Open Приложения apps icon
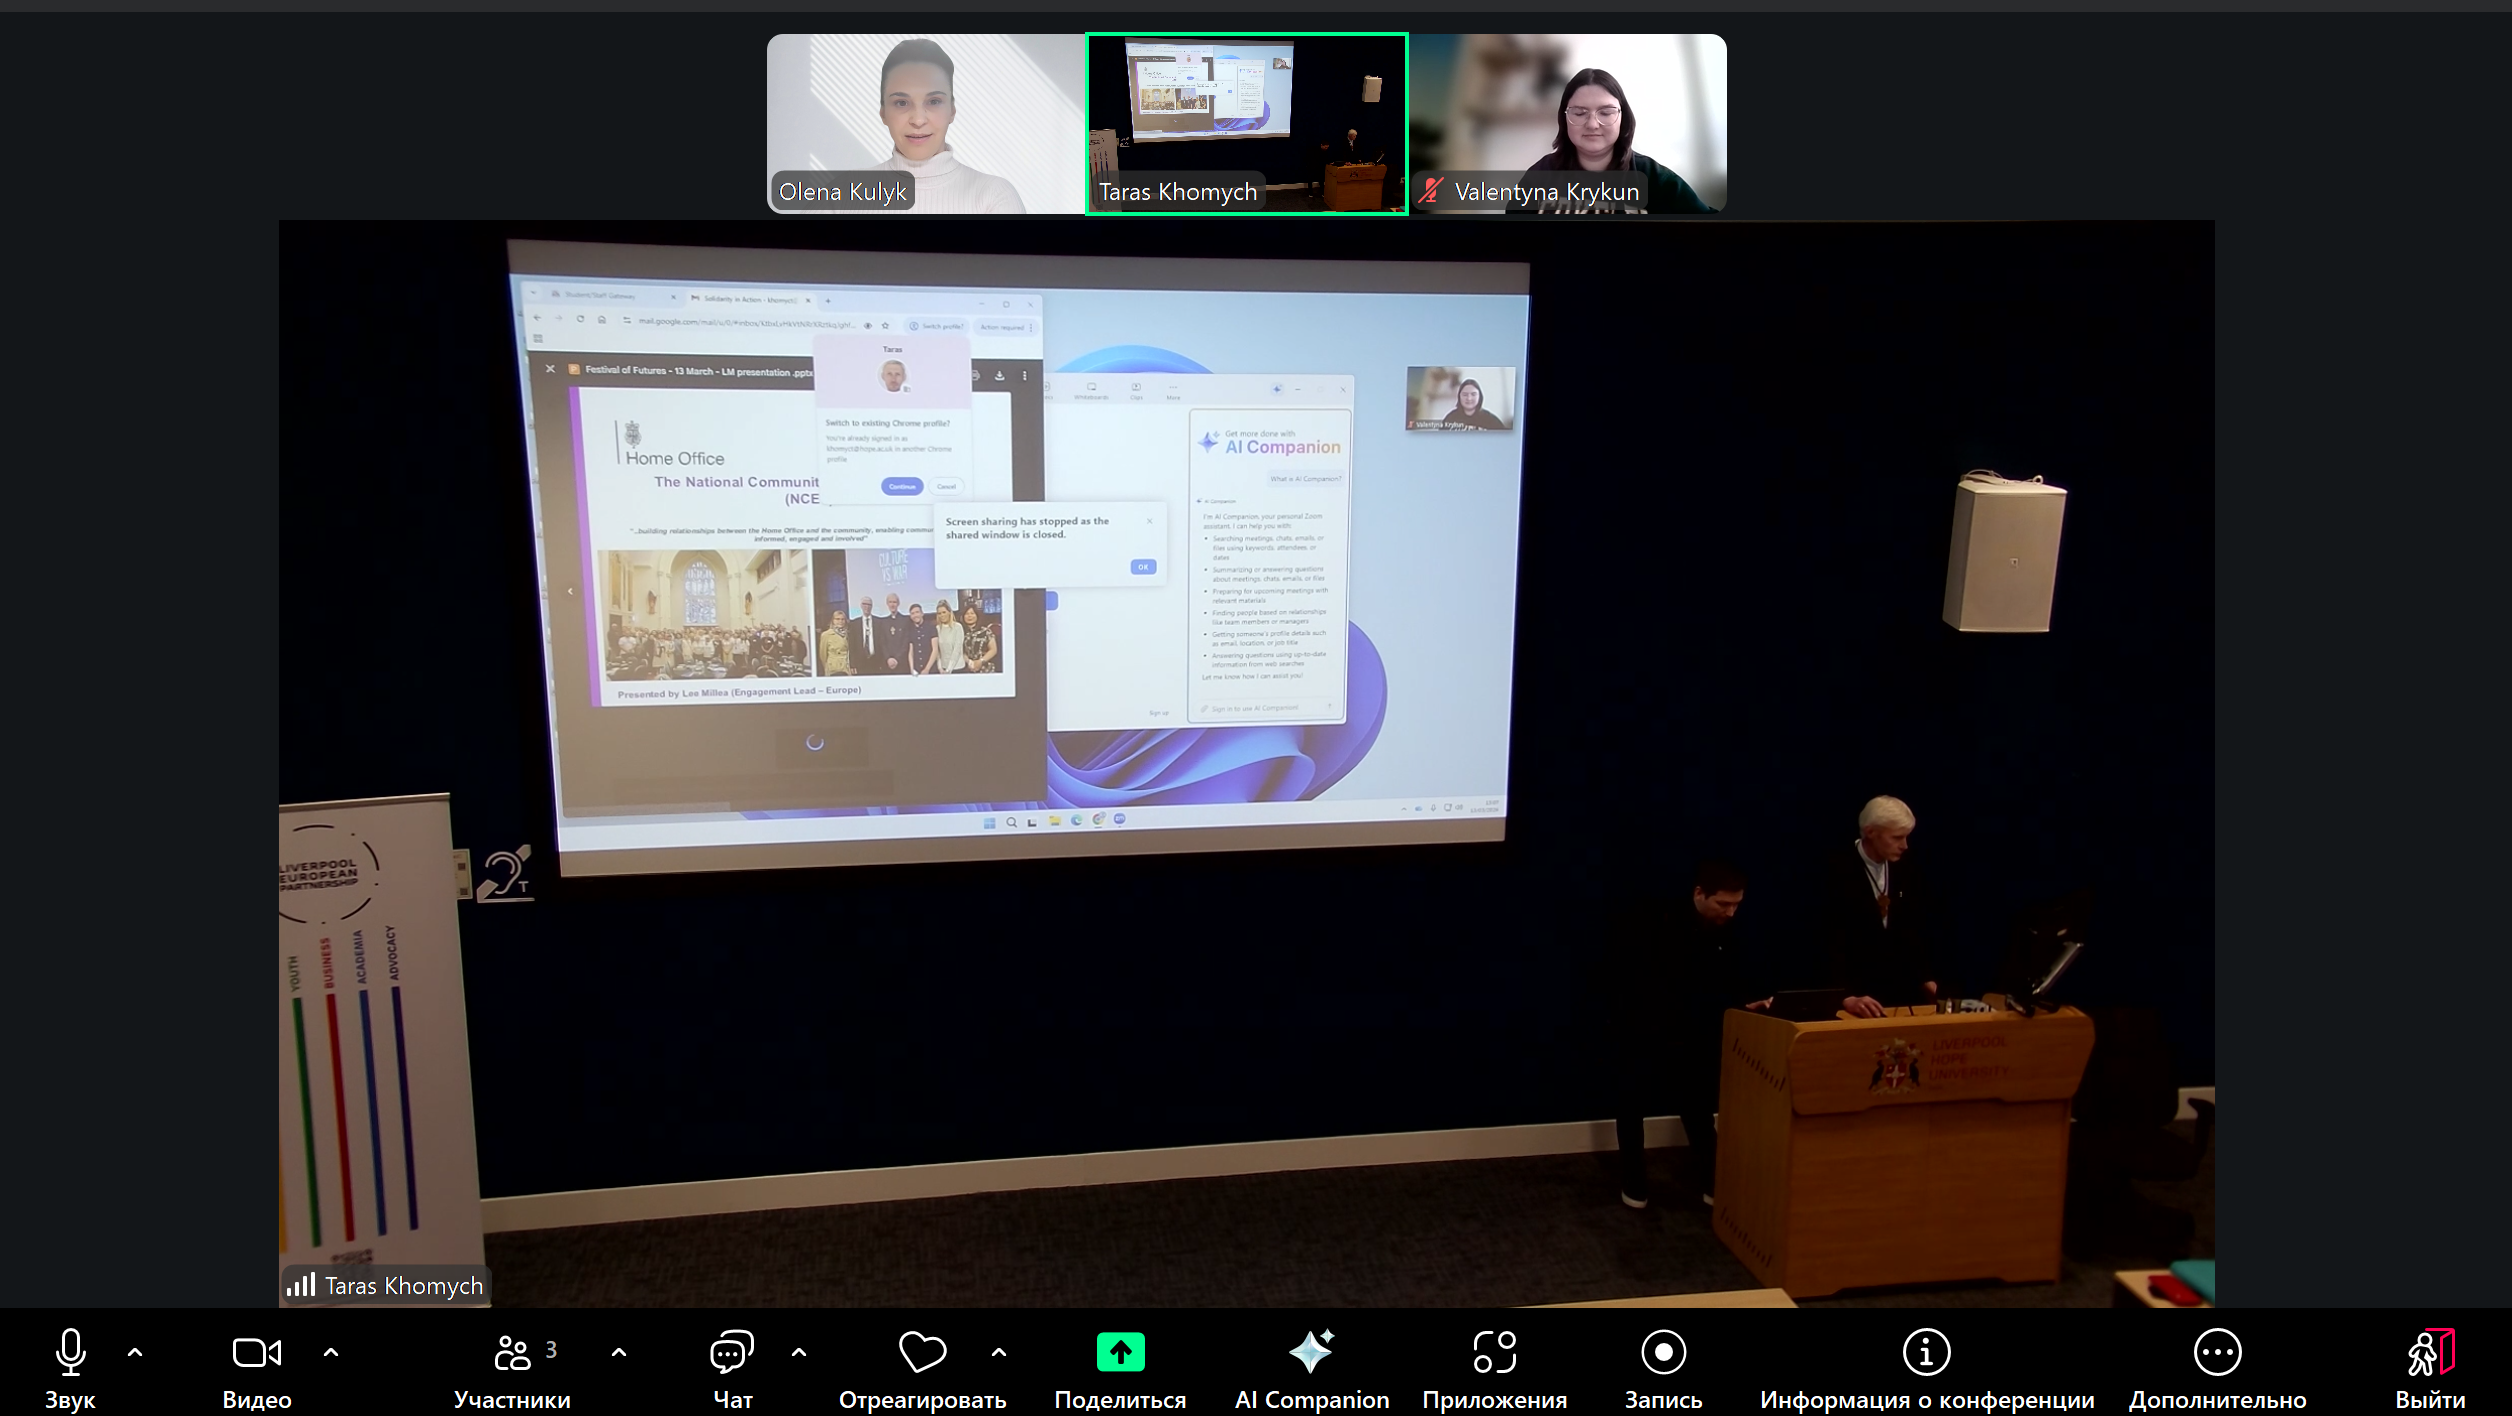Image resolution: width=2512 pixels, height=1416 pixels. click(x=1494, y=1352)
